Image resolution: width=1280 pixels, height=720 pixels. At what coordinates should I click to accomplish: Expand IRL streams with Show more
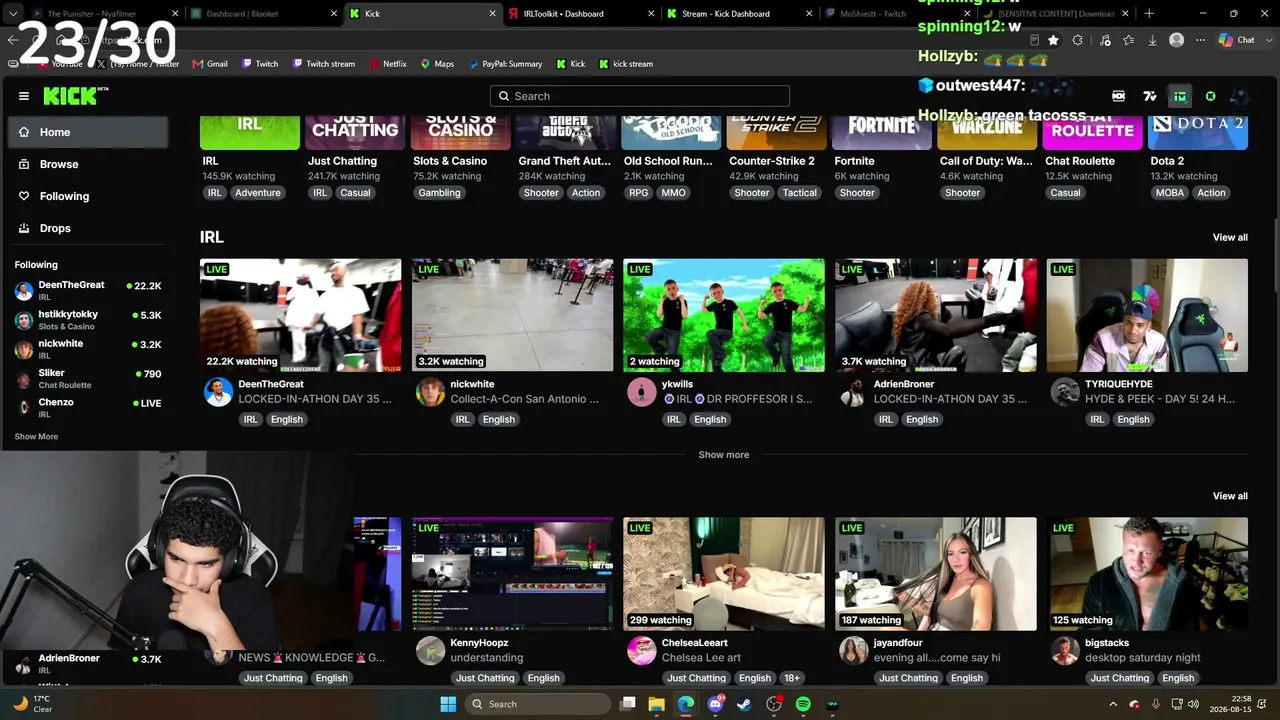pyautogui.click(x=724, y=455)
